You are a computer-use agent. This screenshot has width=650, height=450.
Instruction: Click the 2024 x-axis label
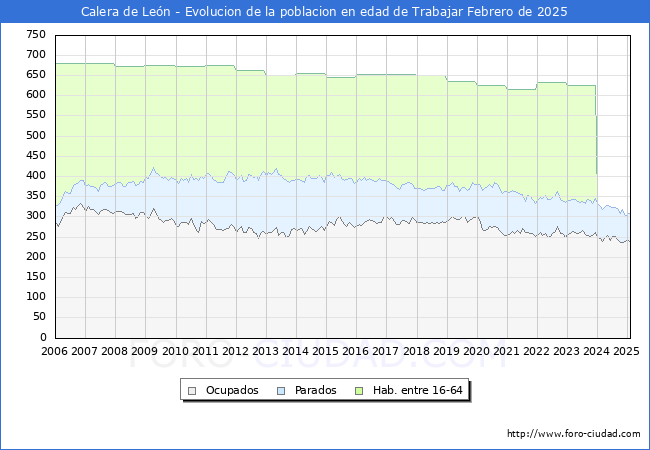(597, 351)
